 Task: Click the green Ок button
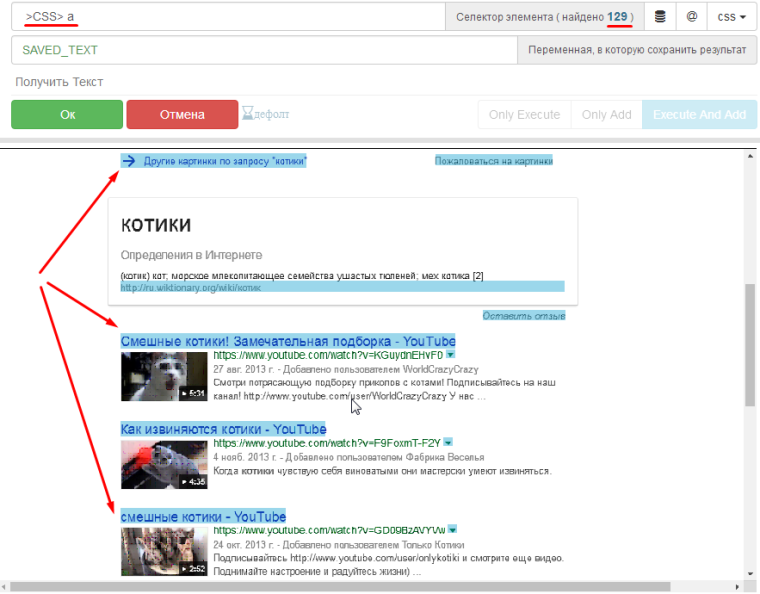67,114
